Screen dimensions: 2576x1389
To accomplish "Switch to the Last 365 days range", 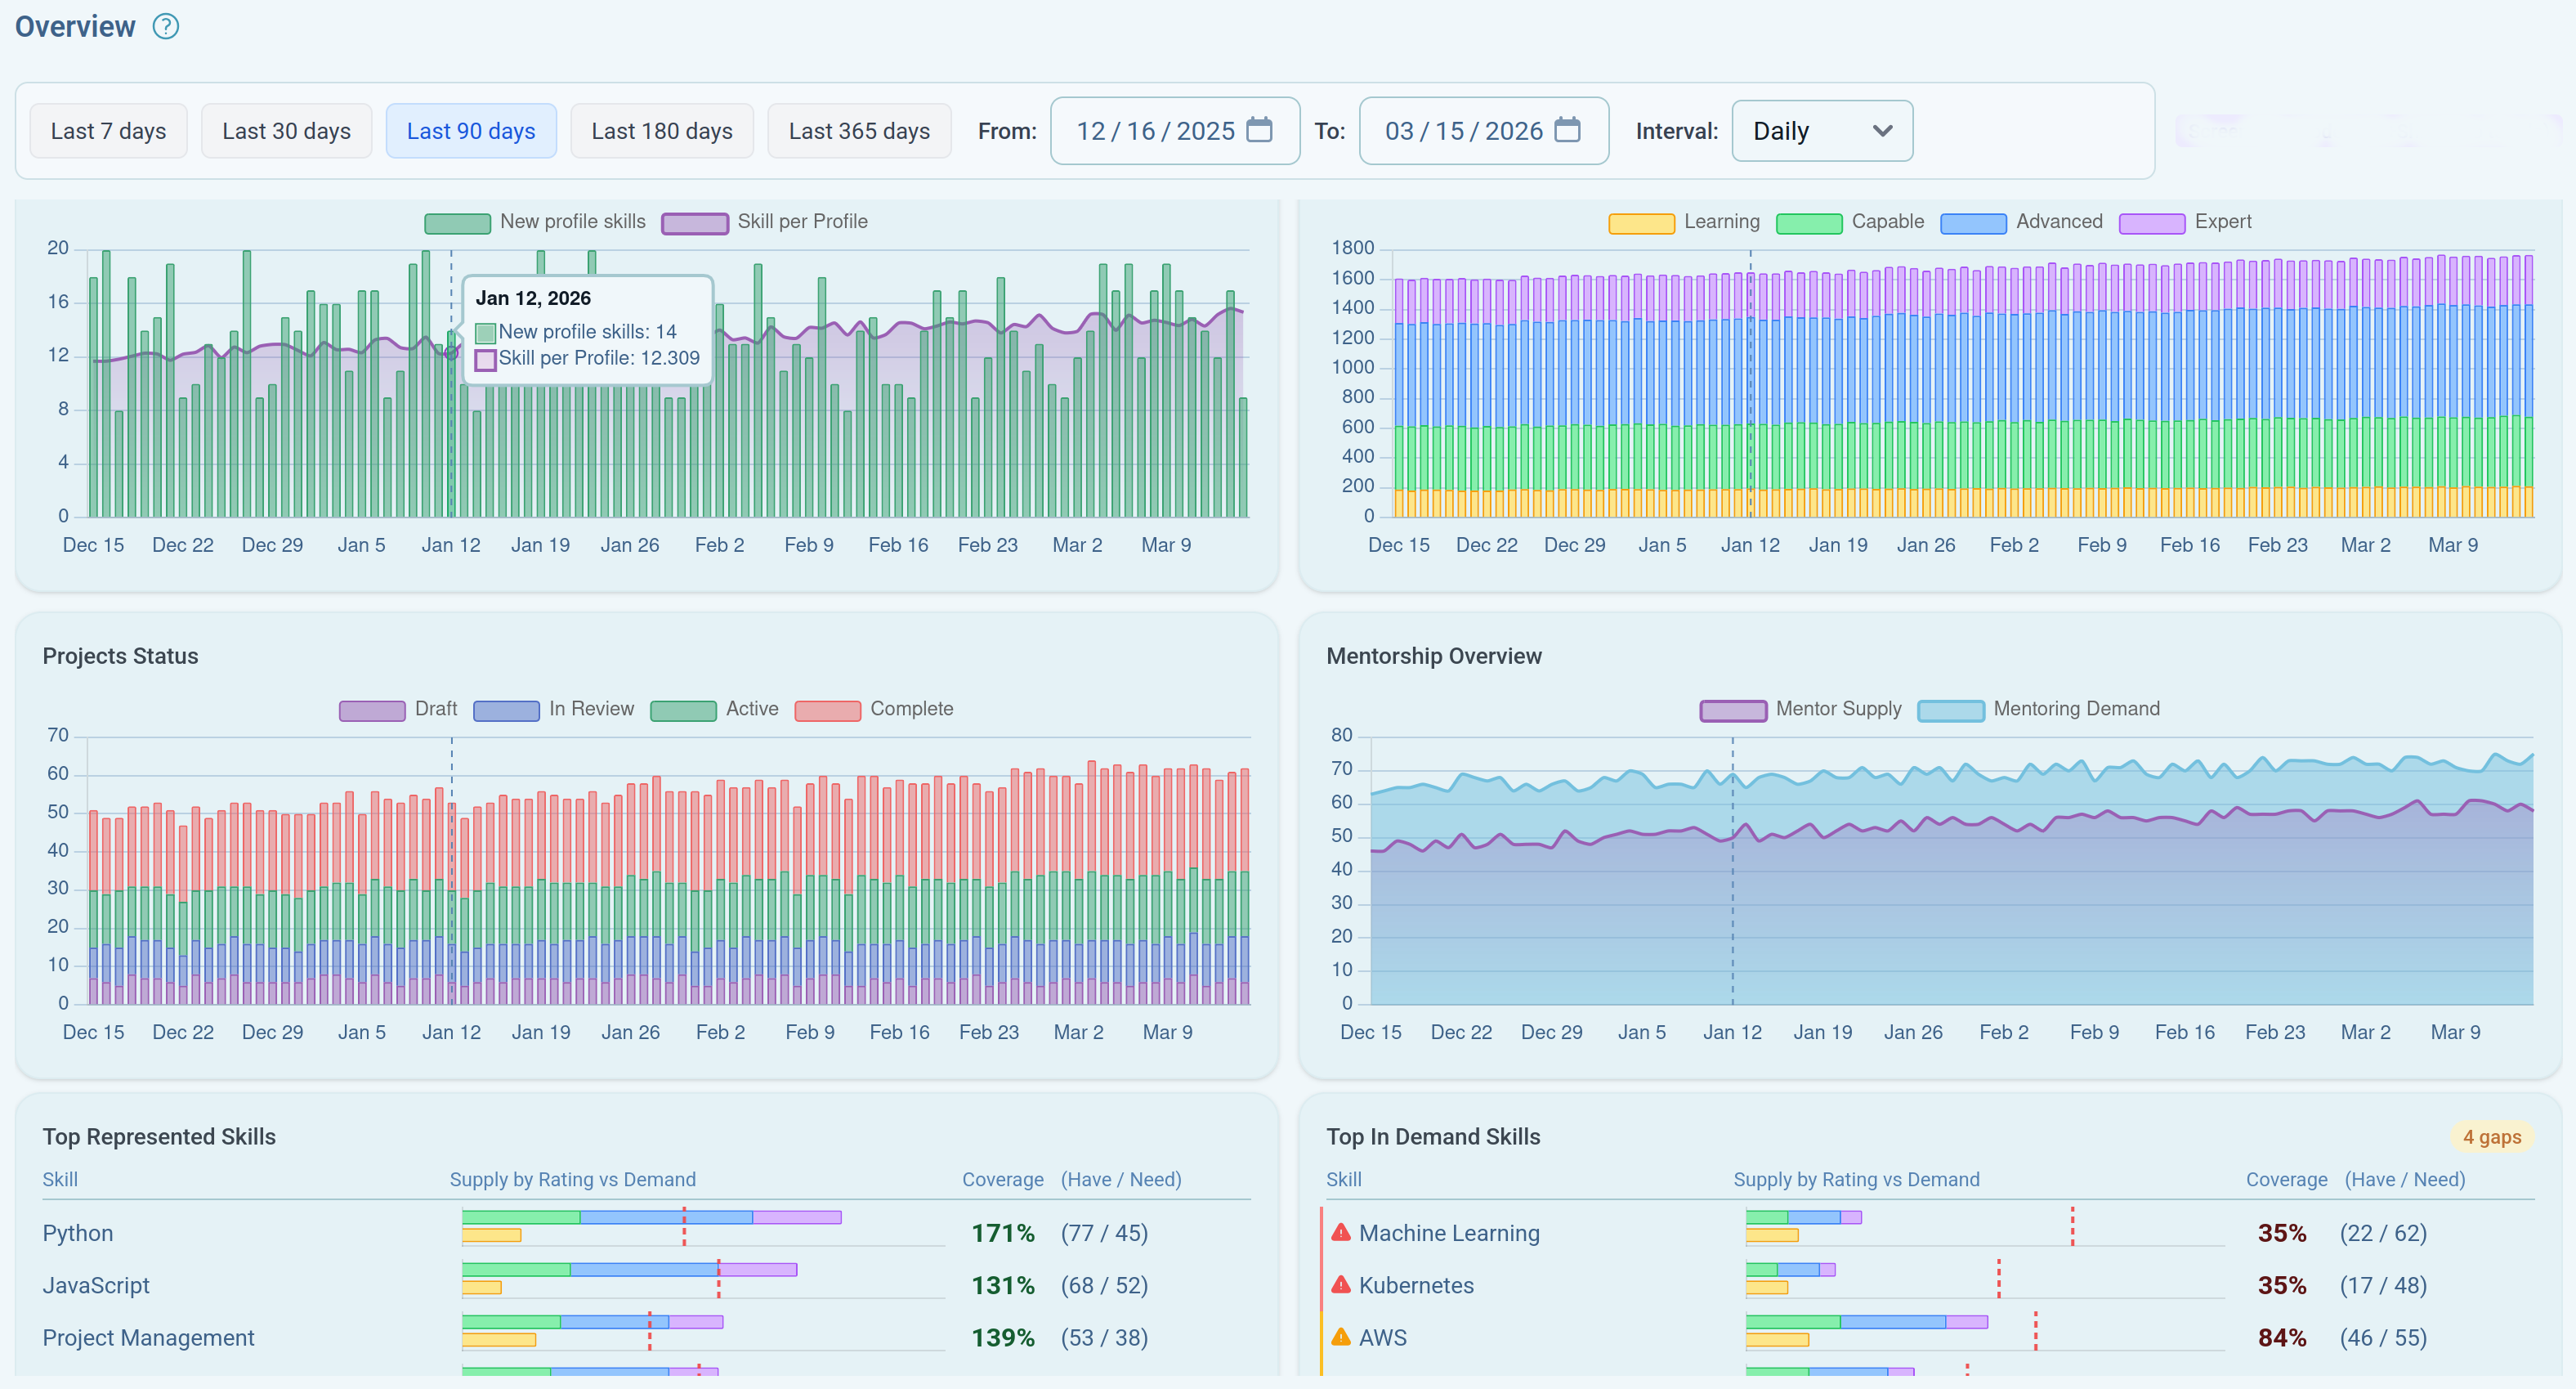I will [x=858, y=130].
